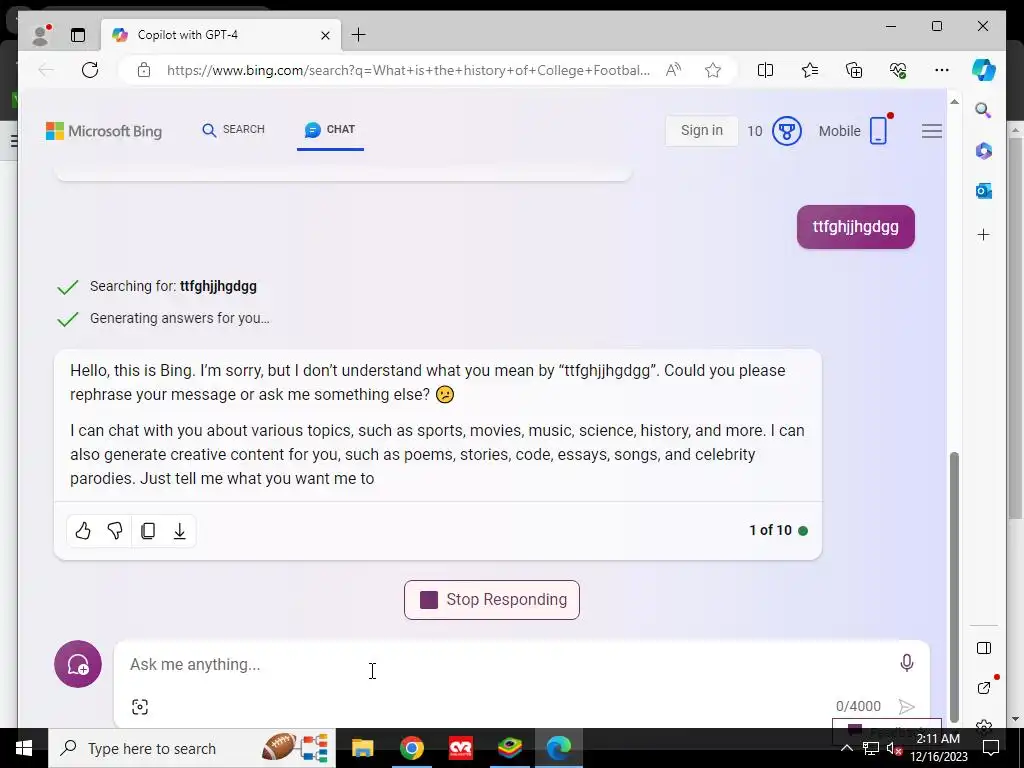1024x768 pixels.
Task: Click the Windows taskbar search box
Action: (x=191, y=748)
